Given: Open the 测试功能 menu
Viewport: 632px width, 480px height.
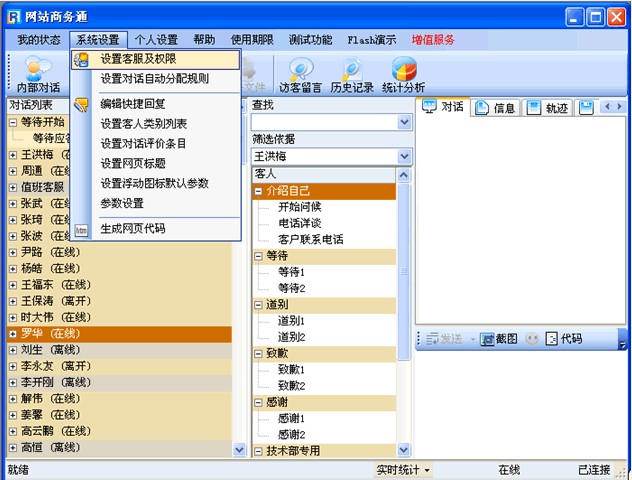Looking at the screenshot, I should [310, 40].
